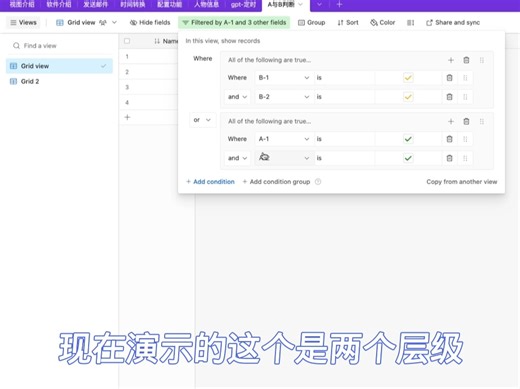Screen dimensions: 520x389
Task: Expand the Grid view name dropdown arrow
Action: [x=114, y=23]
